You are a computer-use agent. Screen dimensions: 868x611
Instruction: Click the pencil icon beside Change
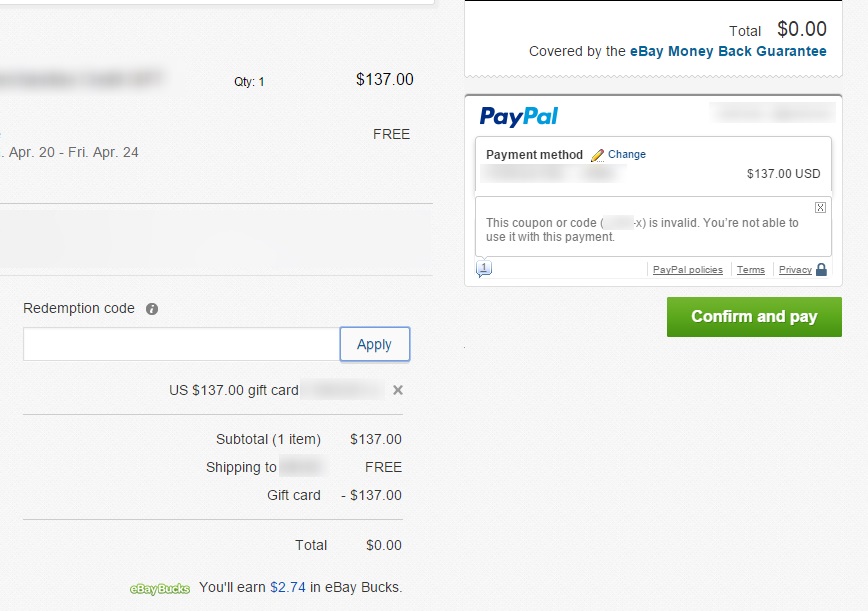pos(597,155)
